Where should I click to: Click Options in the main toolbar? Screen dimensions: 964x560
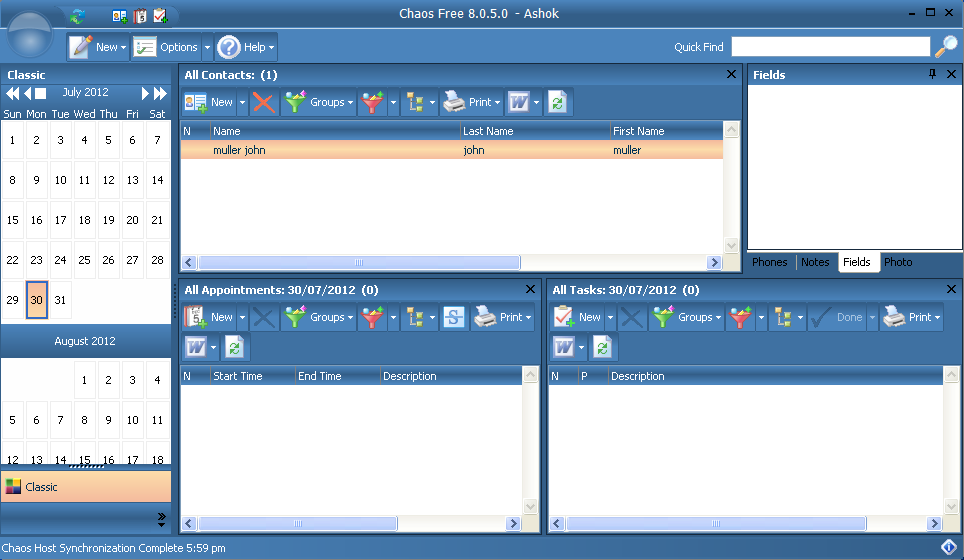coord(167,47)
